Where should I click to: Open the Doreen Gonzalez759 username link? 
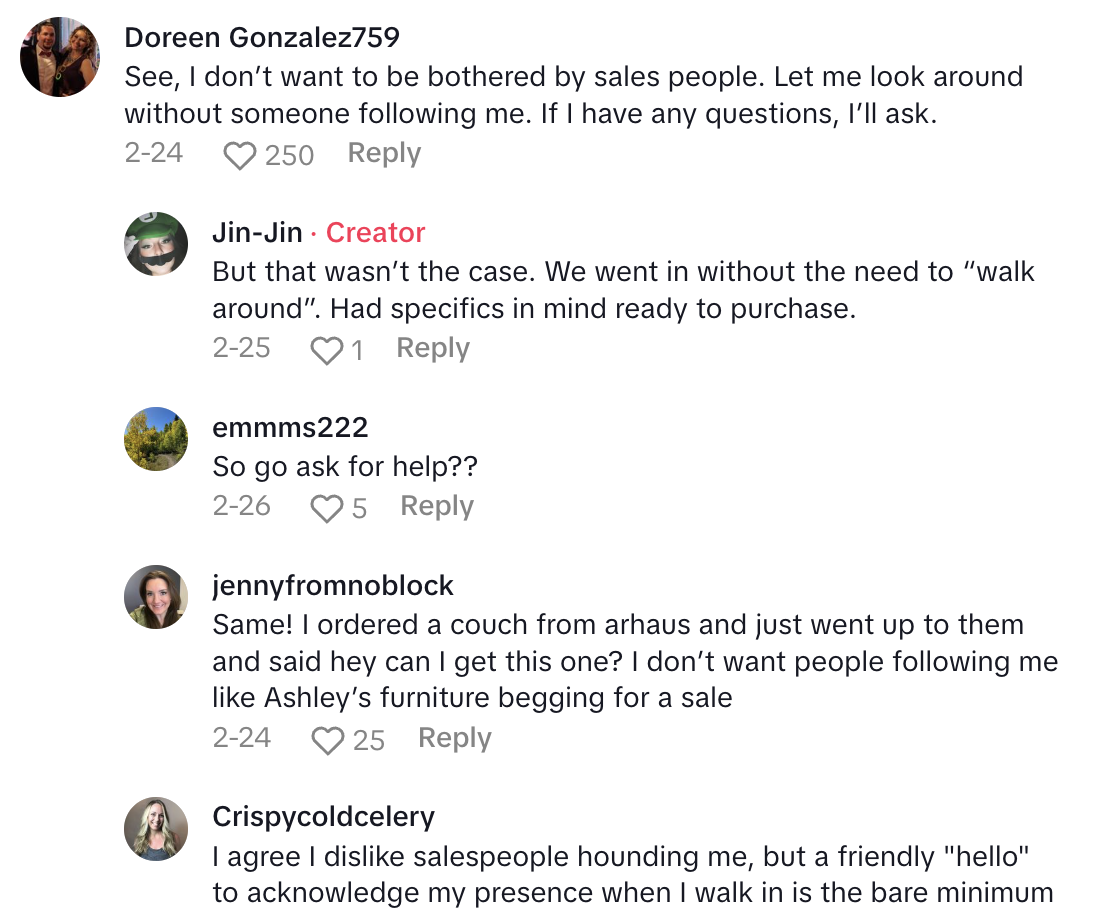(x=262, y=38)
